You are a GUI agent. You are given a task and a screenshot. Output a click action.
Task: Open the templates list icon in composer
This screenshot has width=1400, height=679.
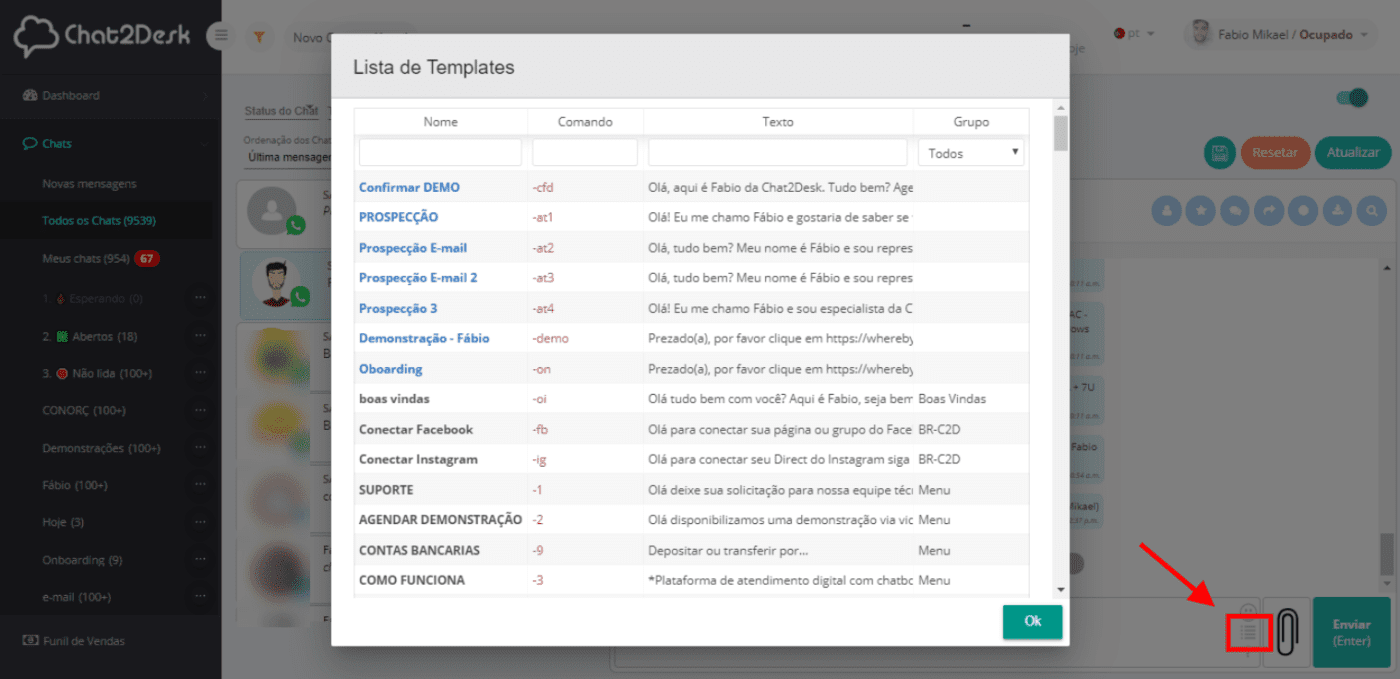[1248, 633]
